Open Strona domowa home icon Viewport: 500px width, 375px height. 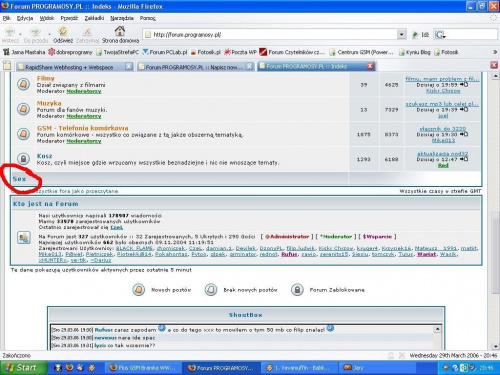(120, 31)
